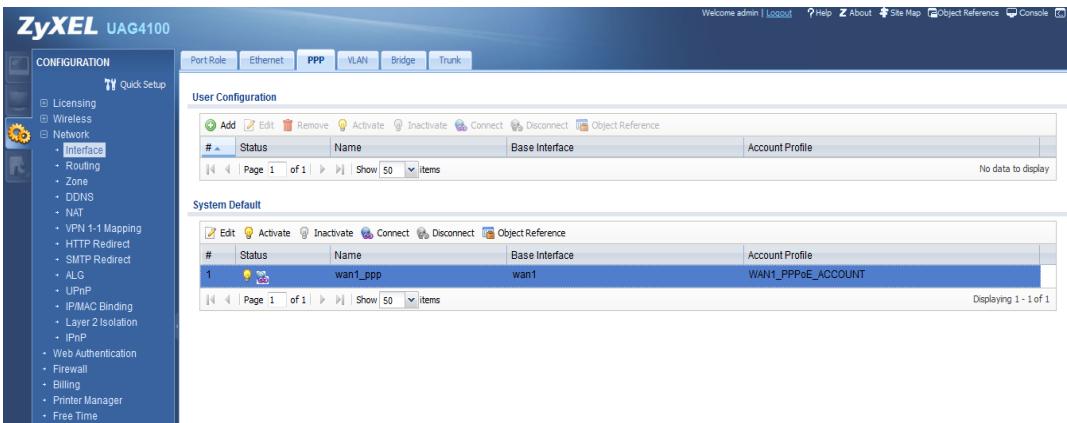Viewport: 1067px width, 423px height.
Task: Click page number field in User Configuration
Action: click(x=276, y=170)
